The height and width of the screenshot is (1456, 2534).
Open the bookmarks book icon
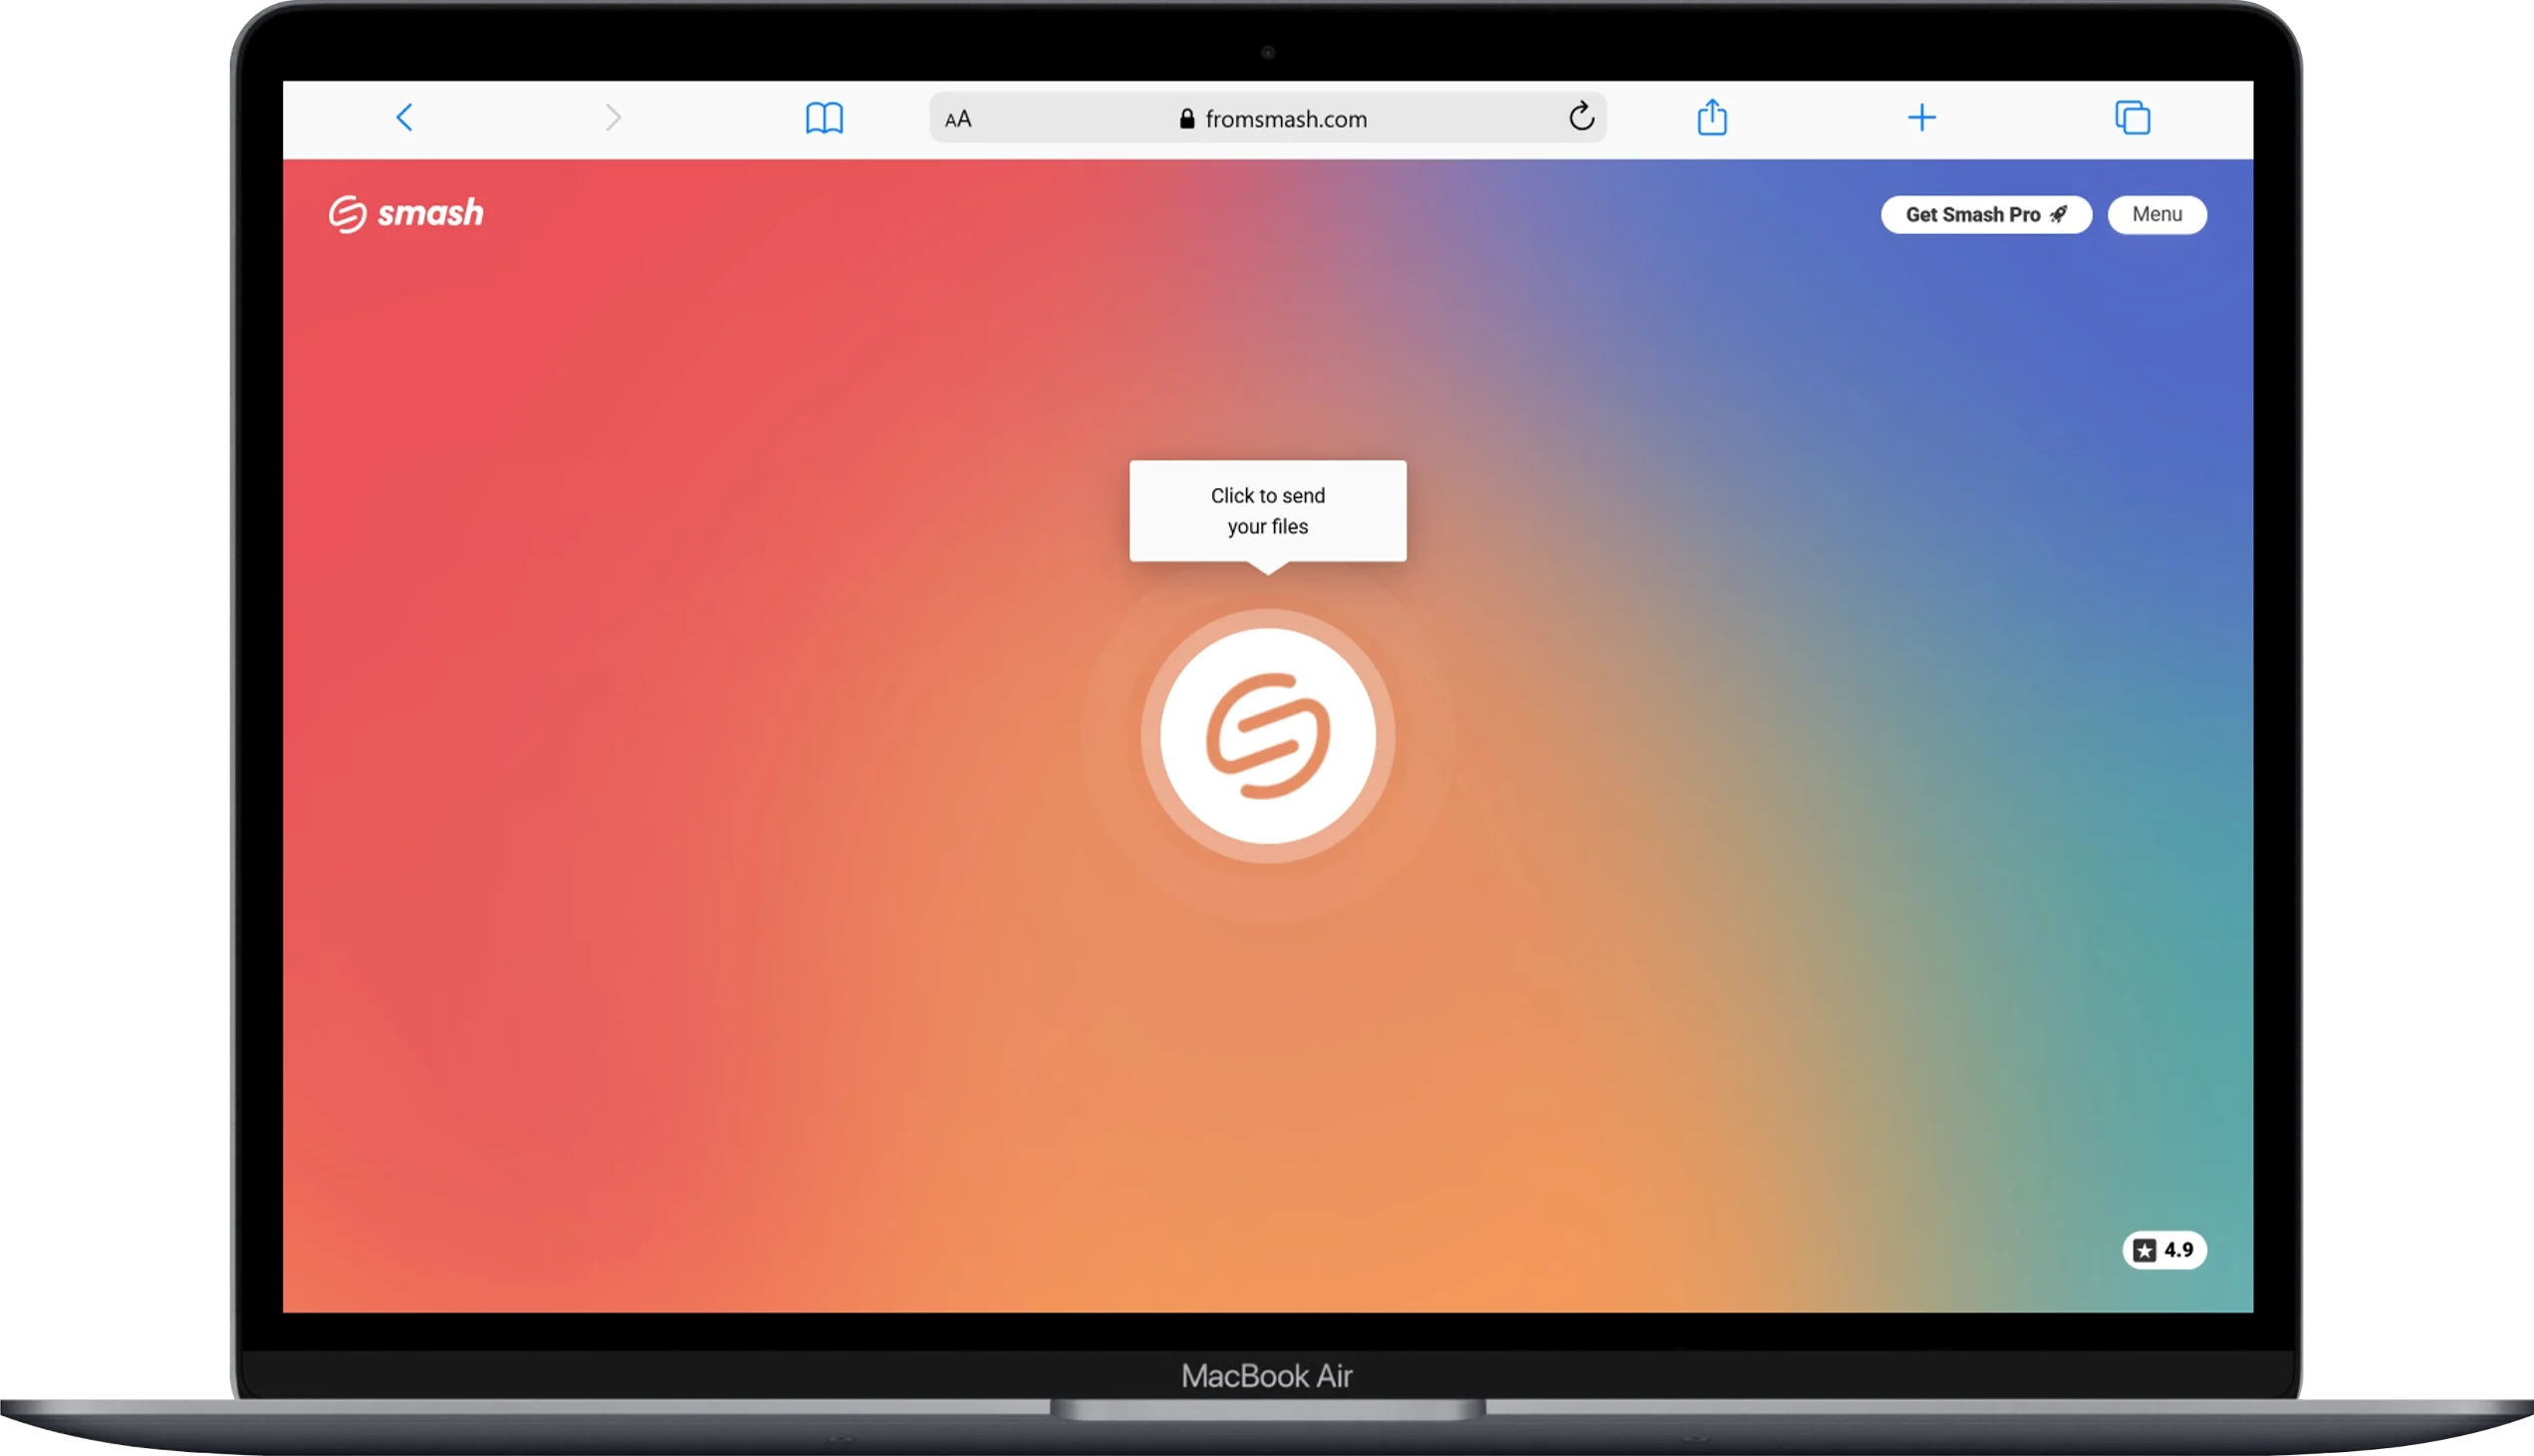point(824,118)
